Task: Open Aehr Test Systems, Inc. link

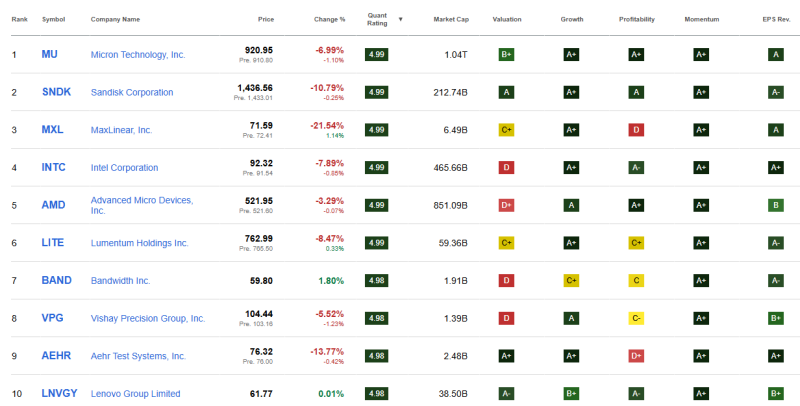Action: (x=138, y=356)
